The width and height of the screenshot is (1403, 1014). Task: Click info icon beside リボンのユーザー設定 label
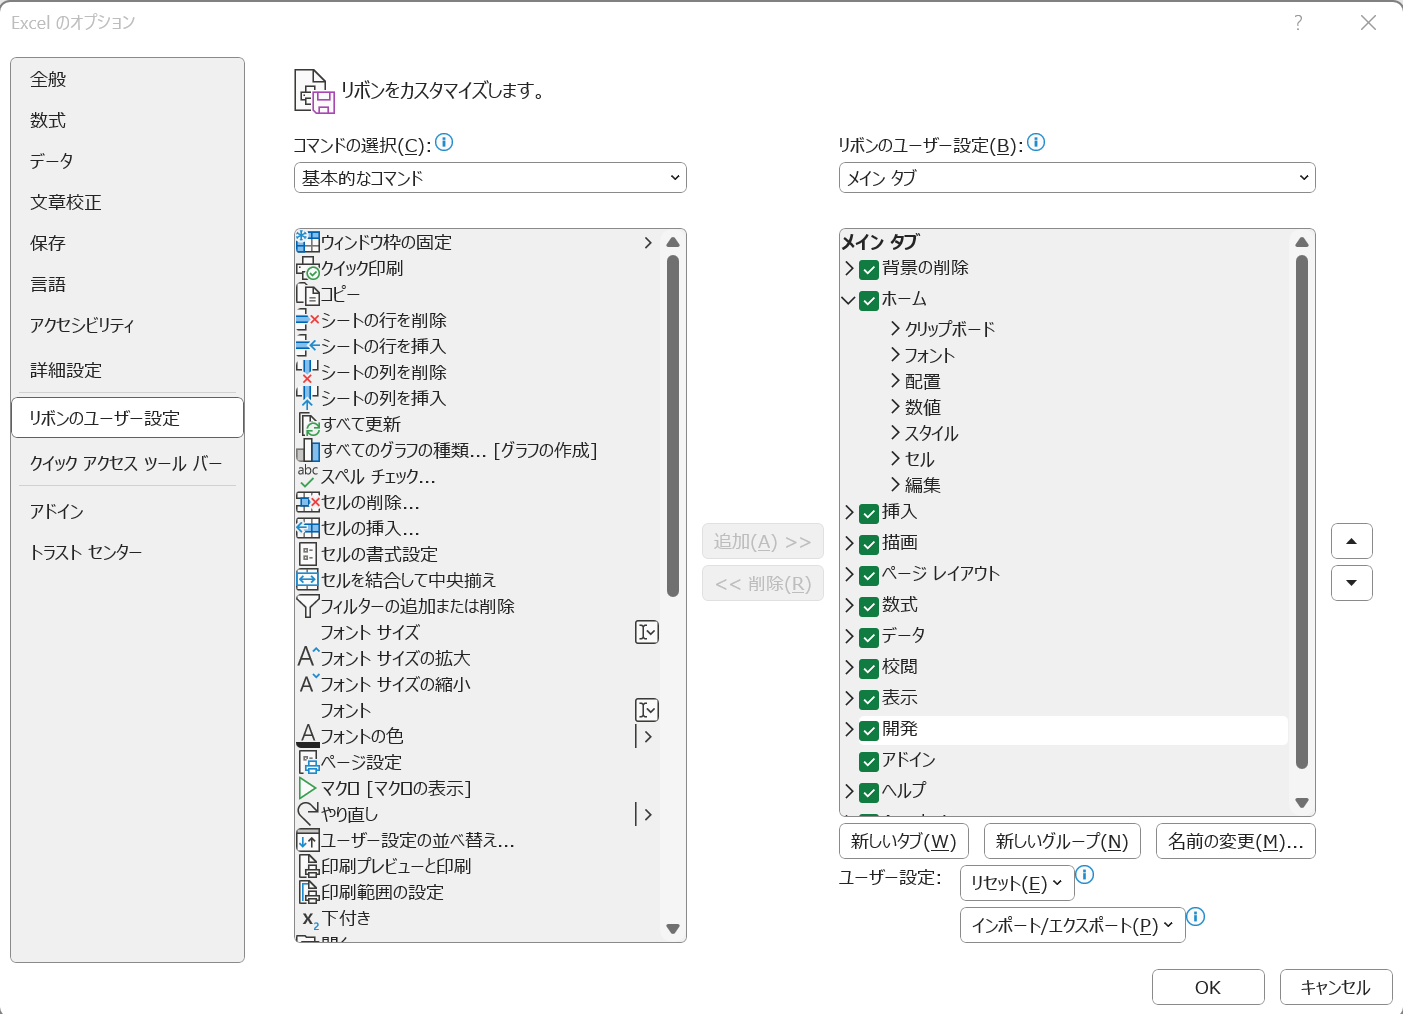(1036, 142)
